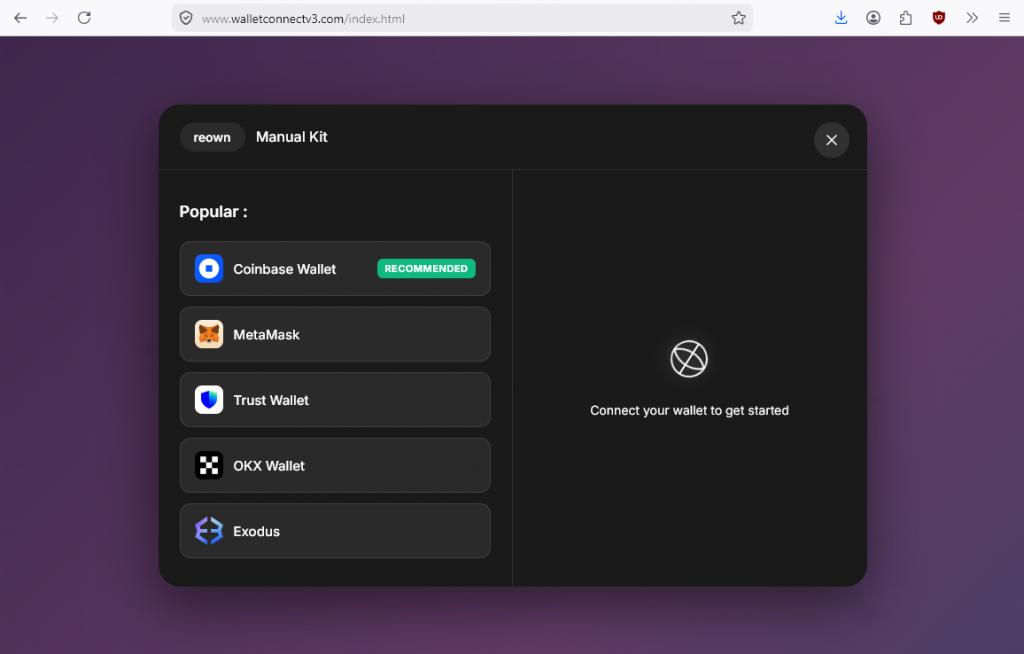Expand the toolbar overflow chevron
Image resolution: width=1024 pixels, height=654 pixels.
971,17
